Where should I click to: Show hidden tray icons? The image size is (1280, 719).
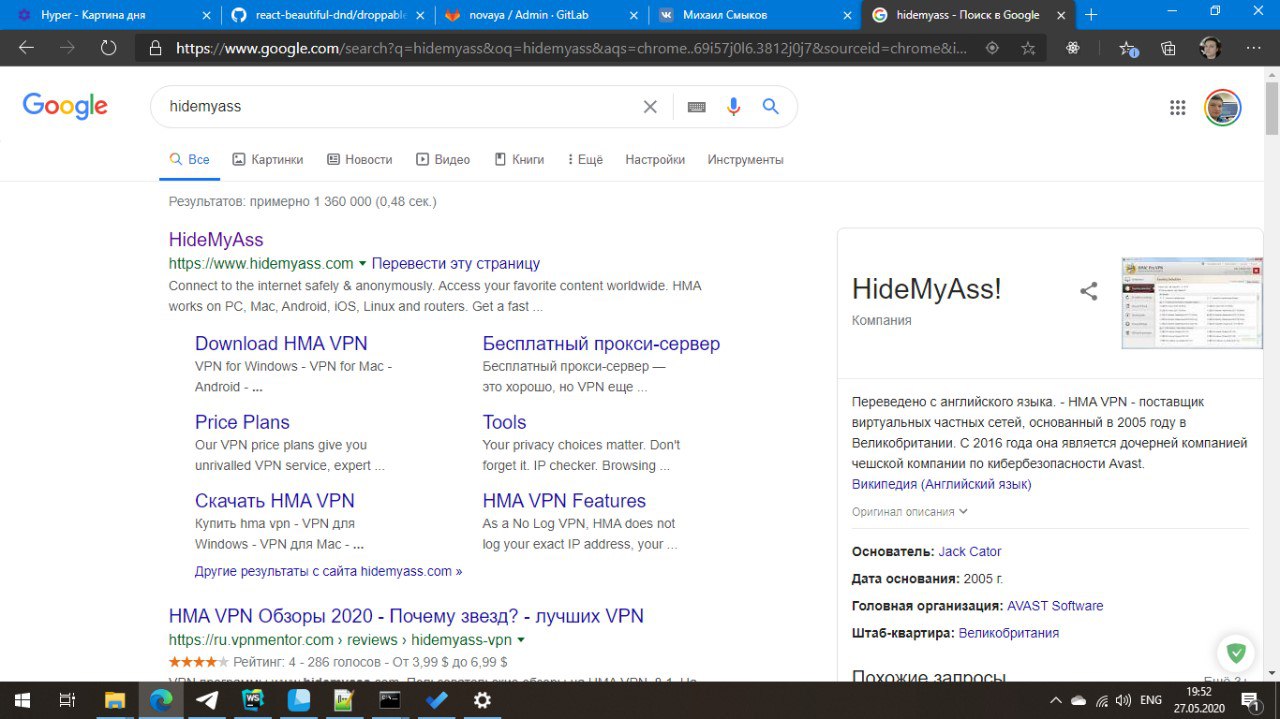[1055, 701]
